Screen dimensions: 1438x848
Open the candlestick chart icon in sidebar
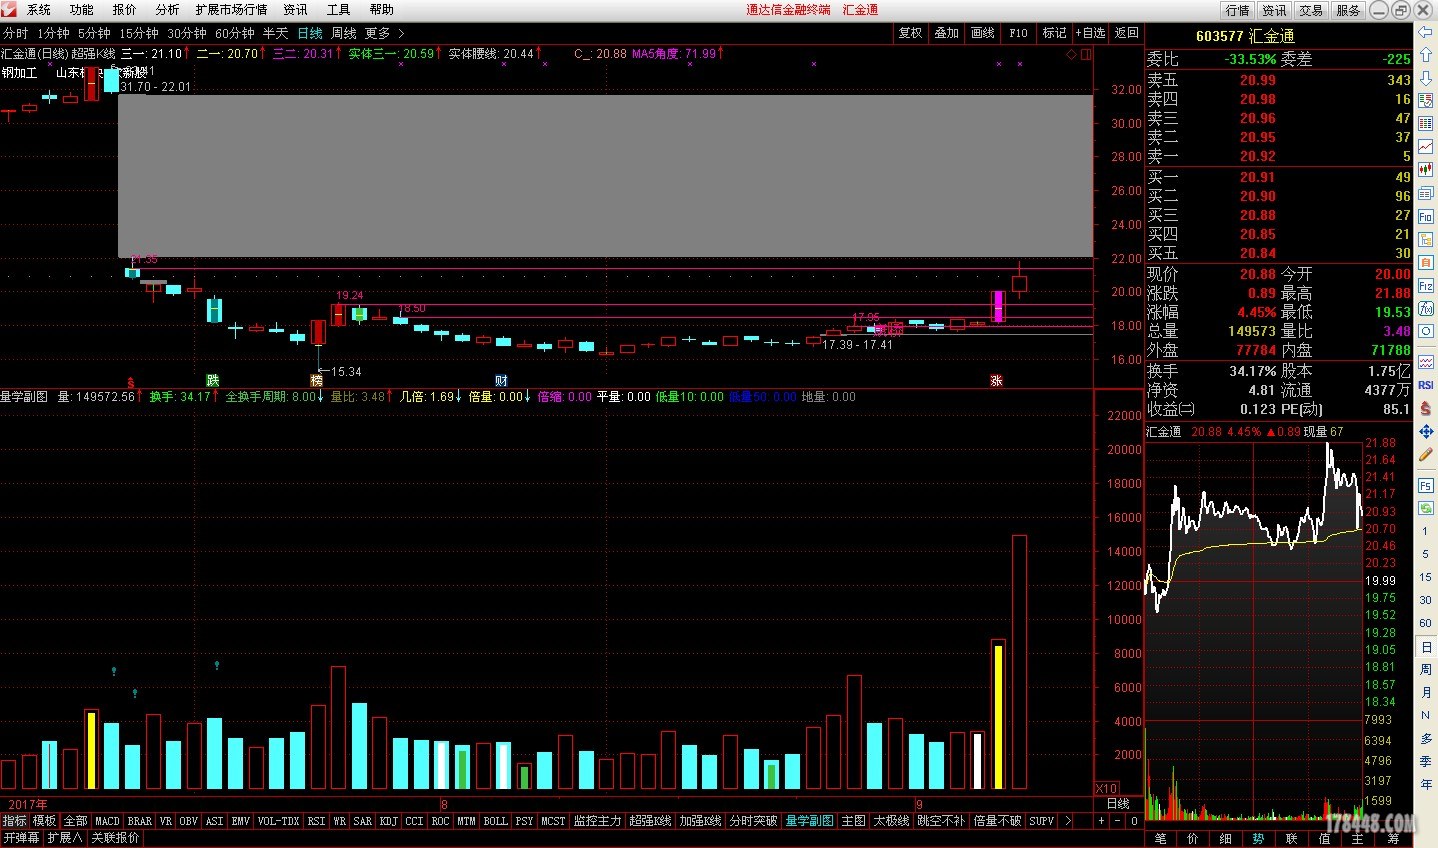pyautogui.click(x=1426, y=169)
